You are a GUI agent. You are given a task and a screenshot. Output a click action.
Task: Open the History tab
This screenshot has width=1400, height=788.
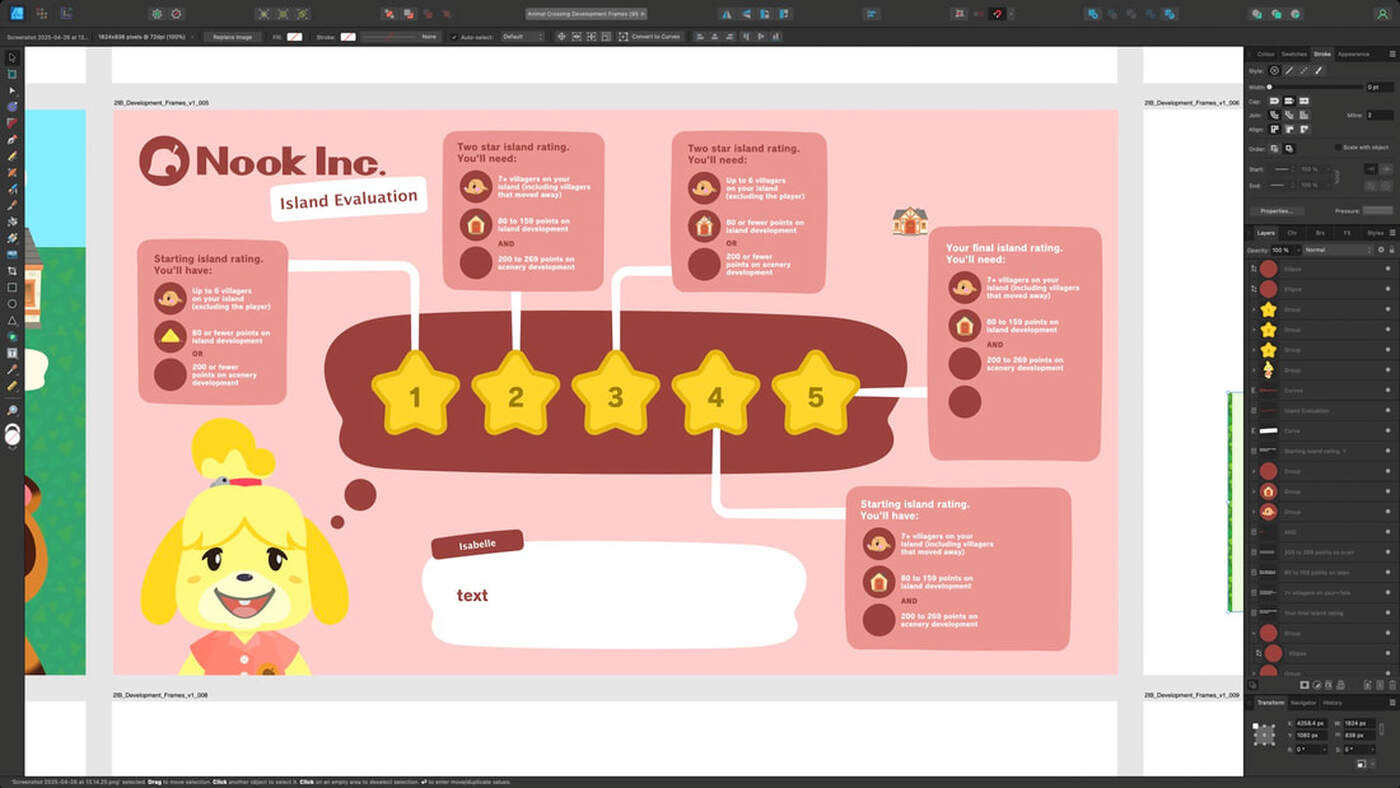tap(1332, 703)
